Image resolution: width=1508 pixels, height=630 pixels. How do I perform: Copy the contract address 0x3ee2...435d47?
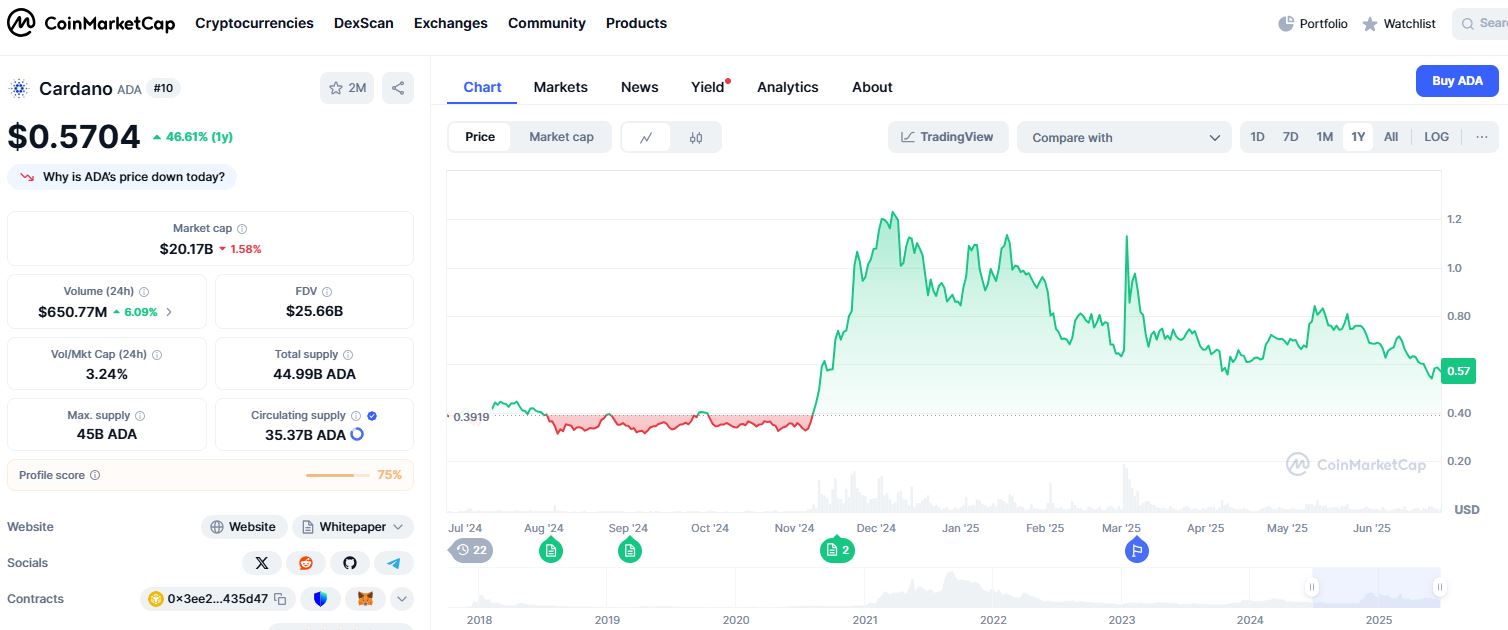point(281,599)
